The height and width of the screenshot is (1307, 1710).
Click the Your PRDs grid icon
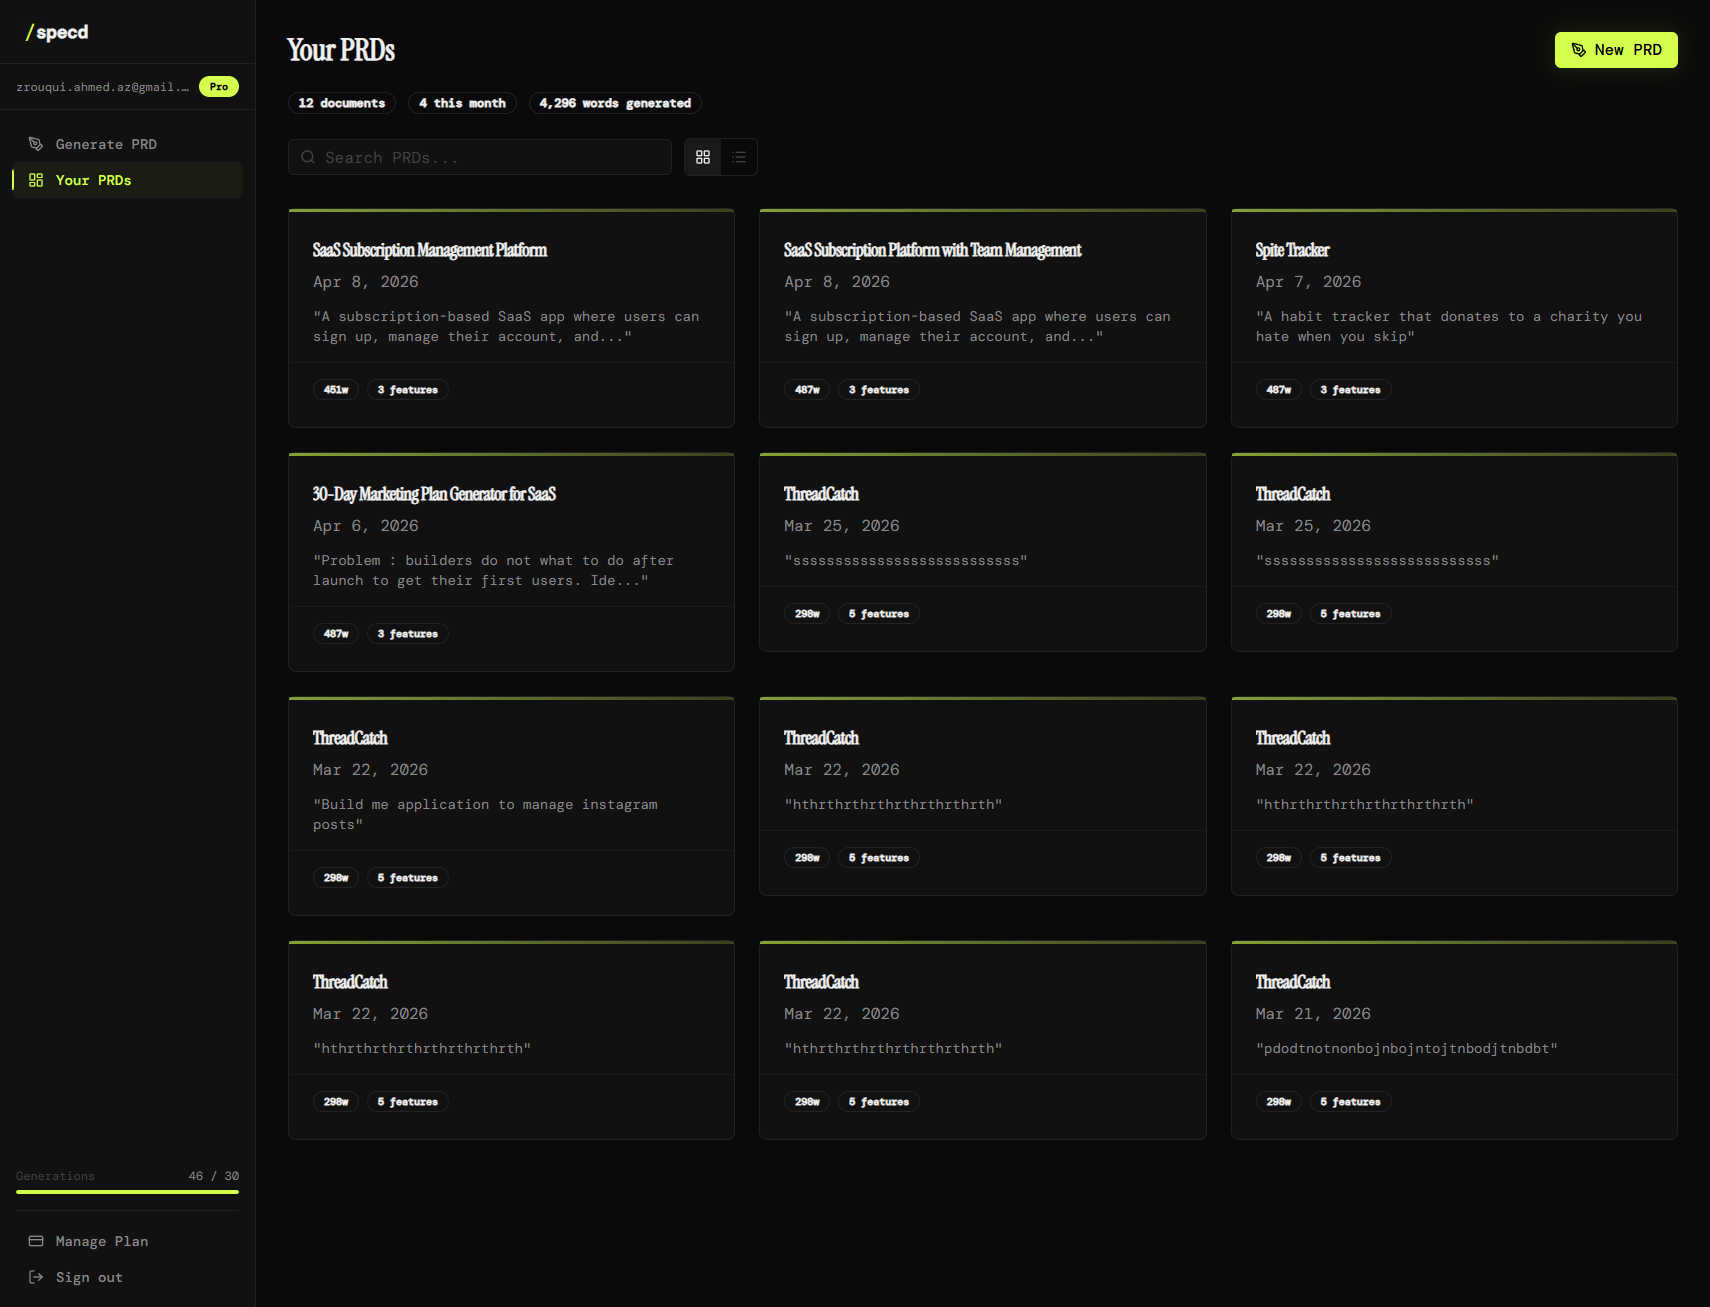coord(36,180)
